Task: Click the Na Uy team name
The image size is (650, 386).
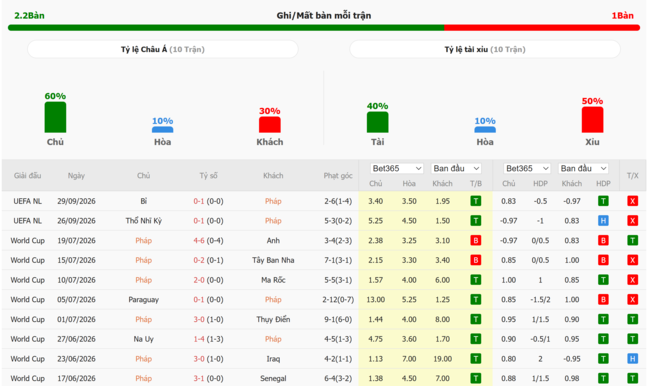Action: click(x=143, y=339)
